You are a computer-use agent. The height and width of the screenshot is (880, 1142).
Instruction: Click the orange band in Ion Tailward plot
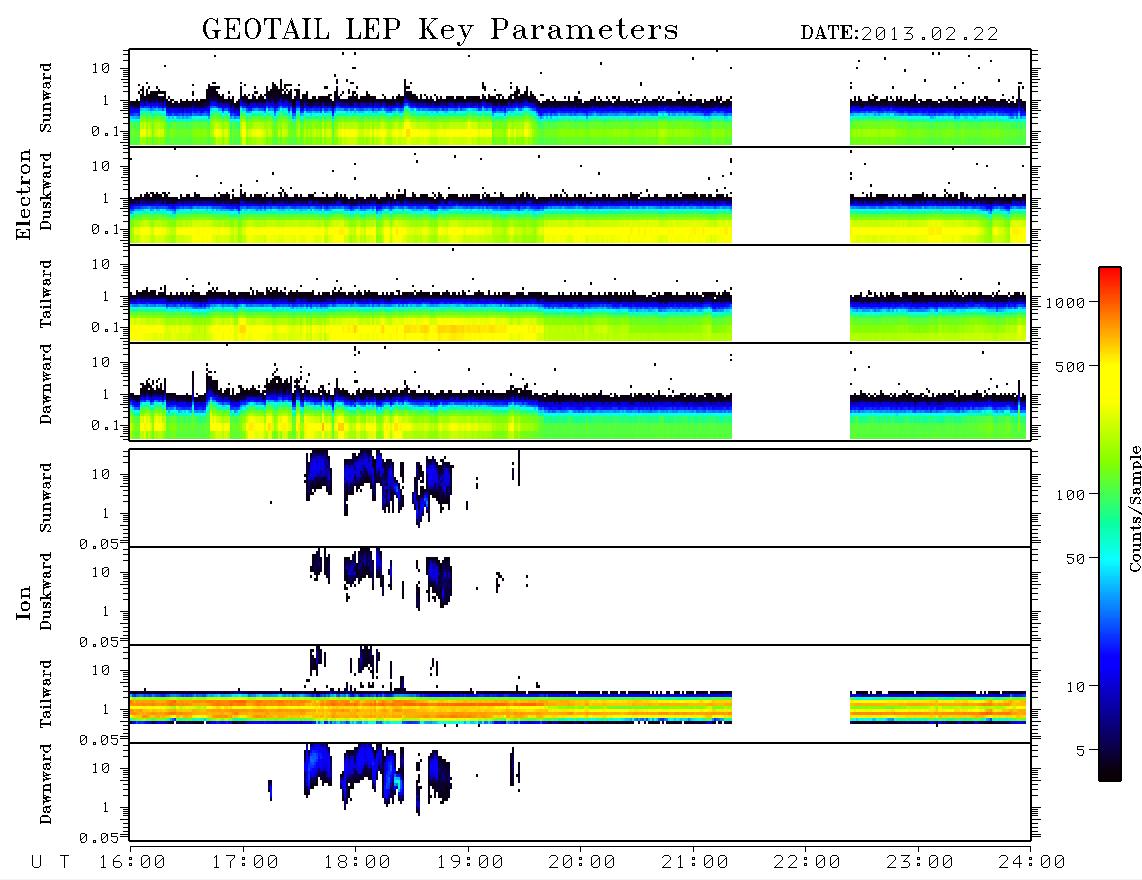click(430, 707)
